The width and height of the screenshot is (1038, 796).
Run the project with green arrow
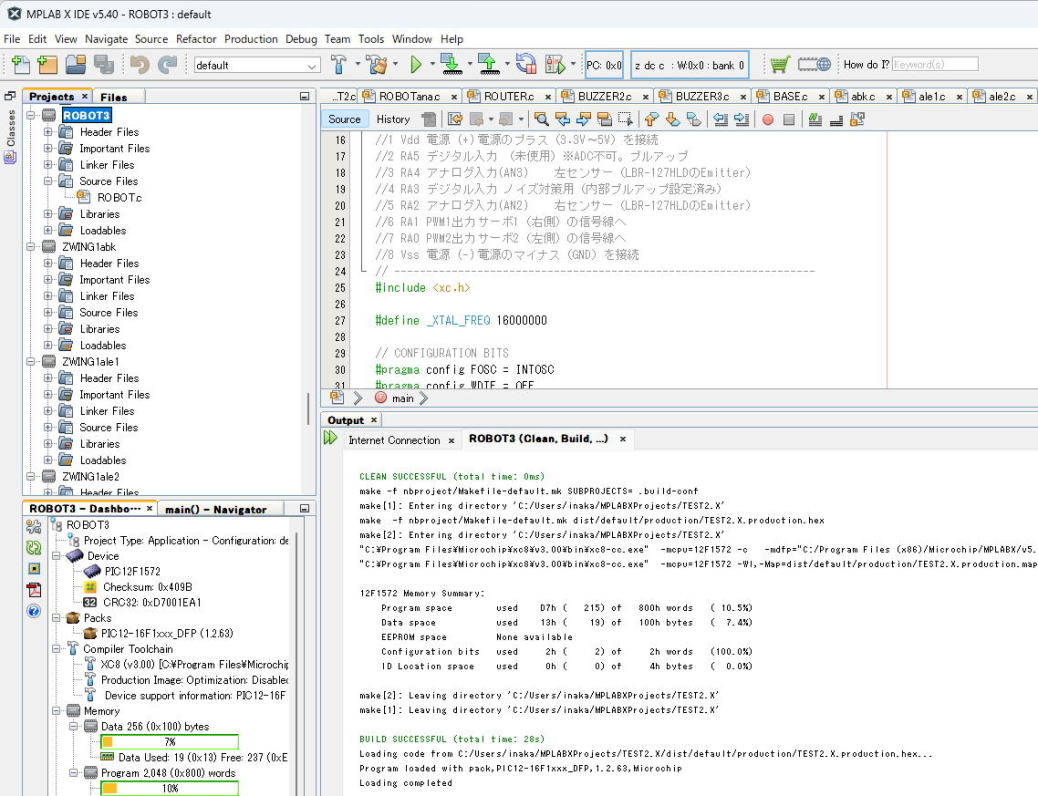416,64
